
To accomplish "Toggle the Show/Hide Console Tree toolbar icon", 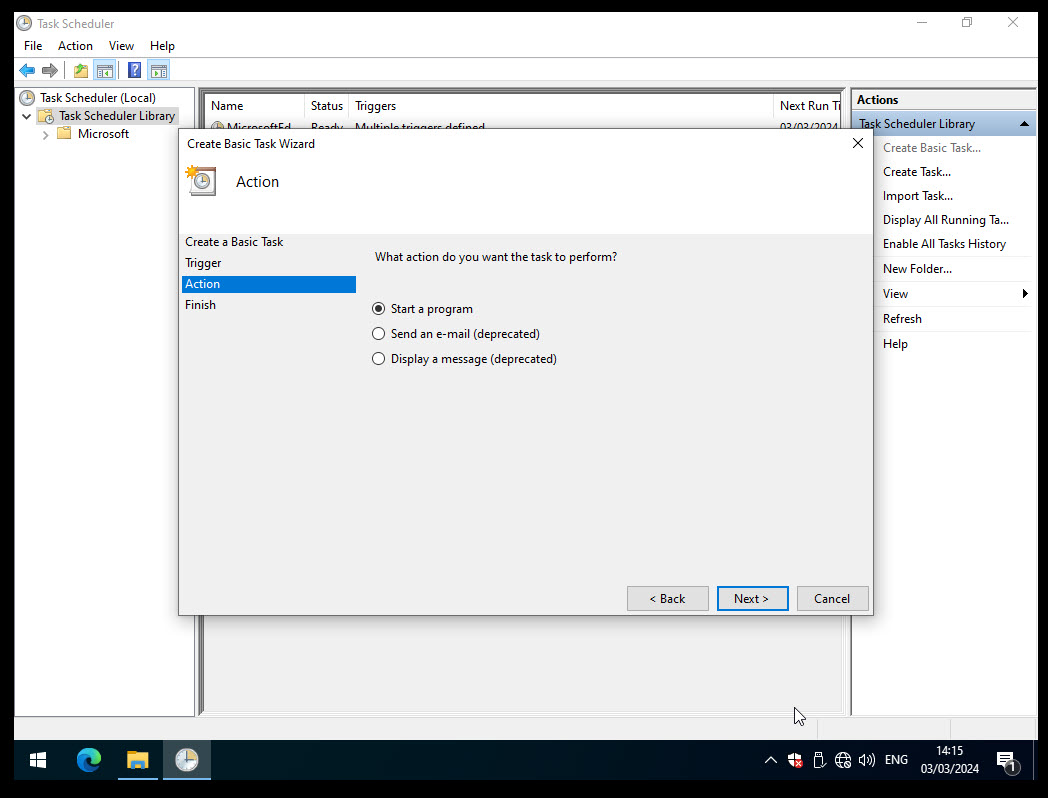I will 105,70.
